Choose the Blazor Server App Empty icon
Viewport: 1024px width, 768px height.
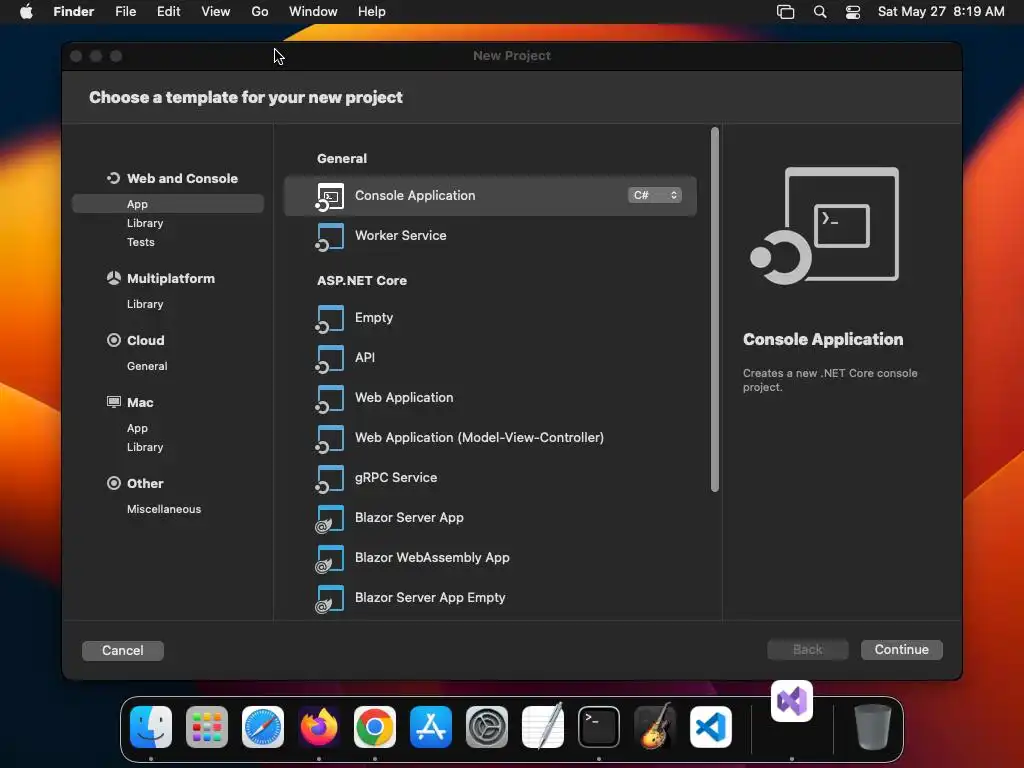tap(330, 598)
